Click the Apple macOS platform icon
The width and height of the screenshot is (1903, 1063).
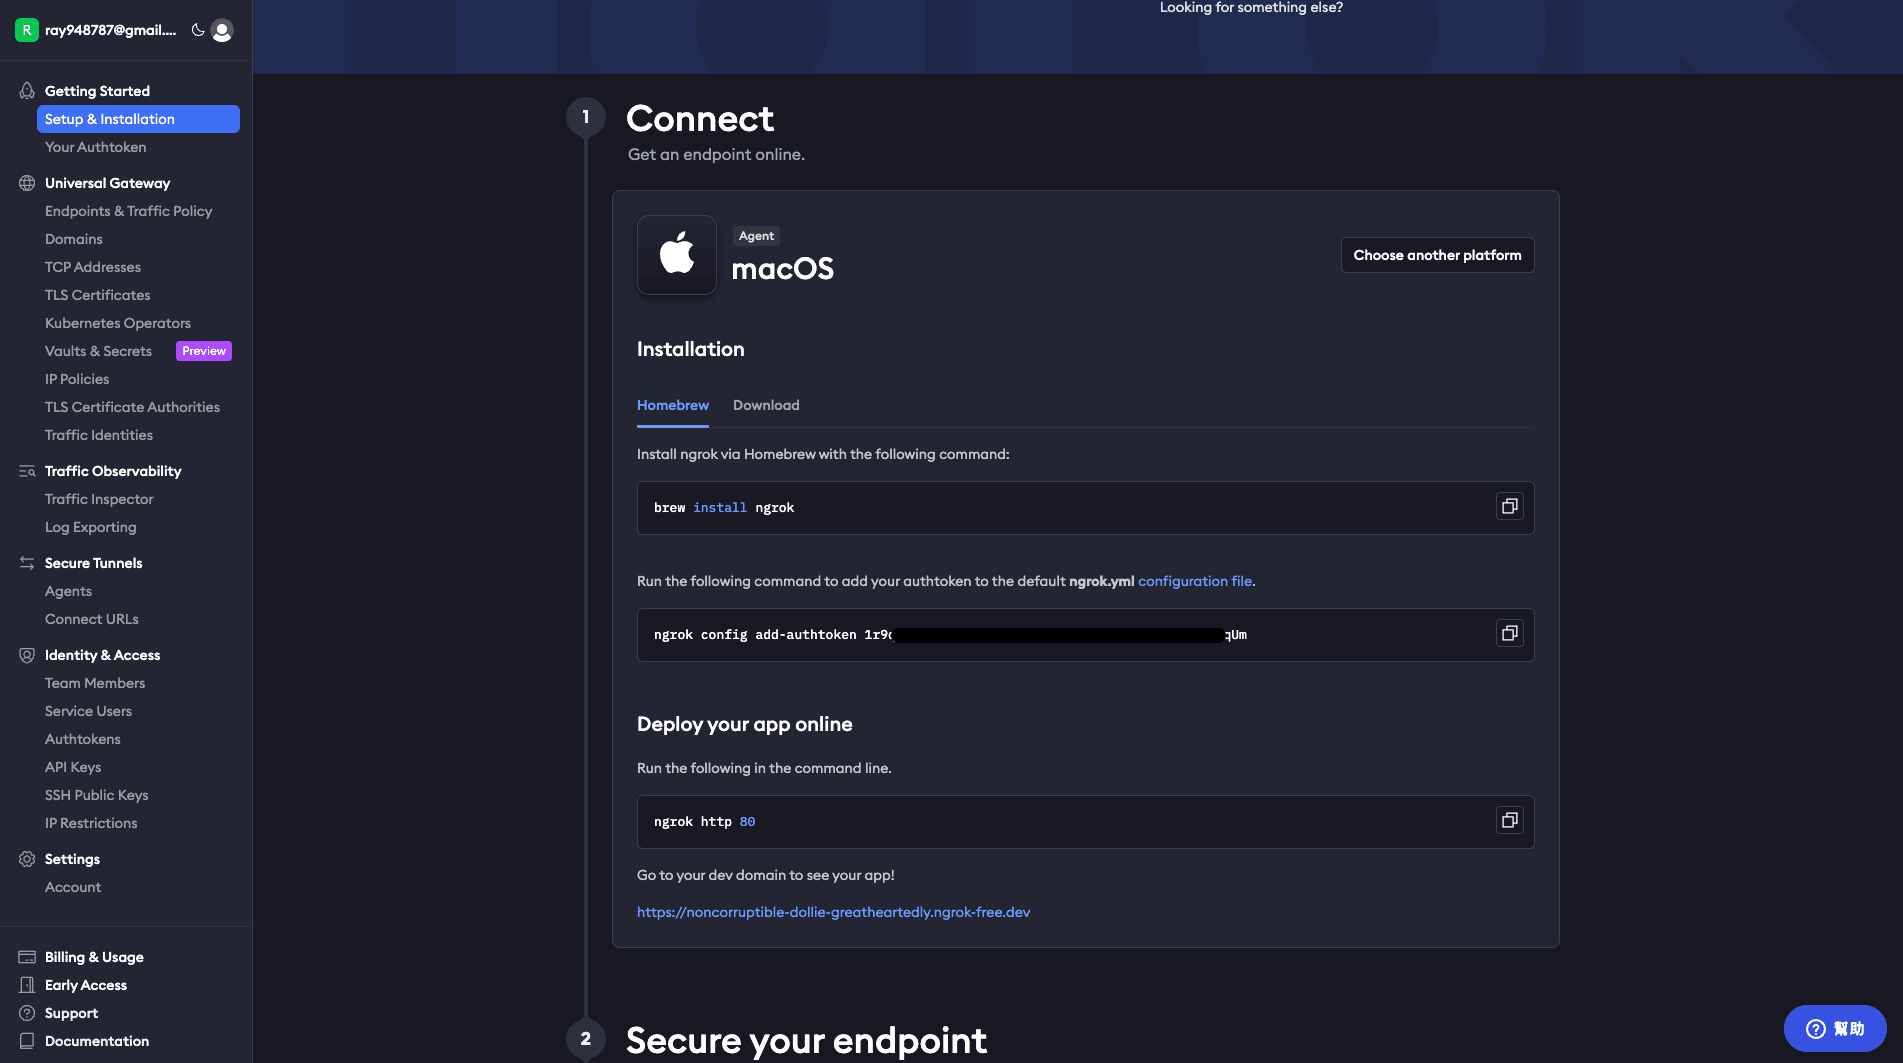click(x=677, y=255)
